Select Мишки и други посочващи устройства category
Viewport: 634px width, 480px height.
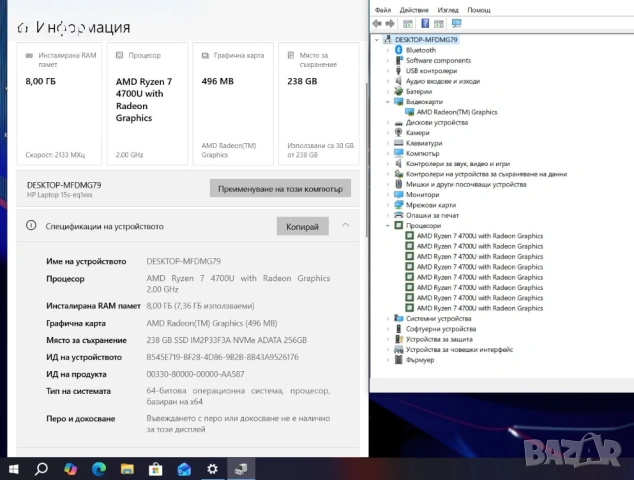point(466,184)
